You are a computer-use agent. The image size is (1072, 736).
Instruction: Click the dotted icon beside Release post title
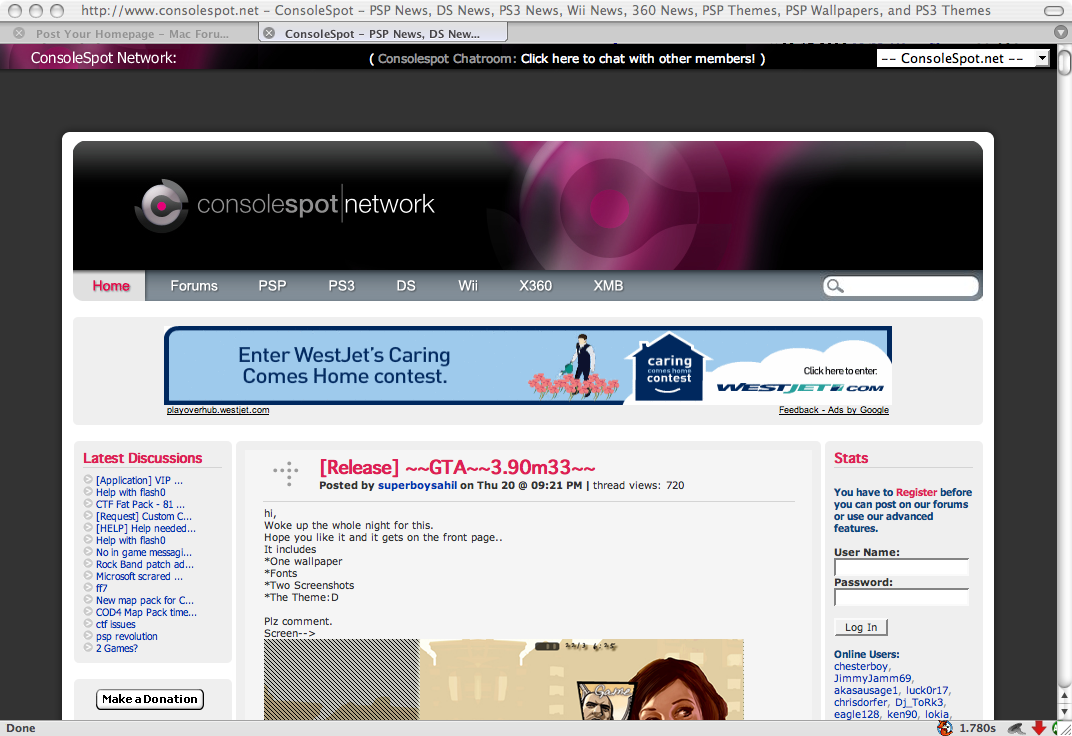pyautogui.click(x=286, y=473)
